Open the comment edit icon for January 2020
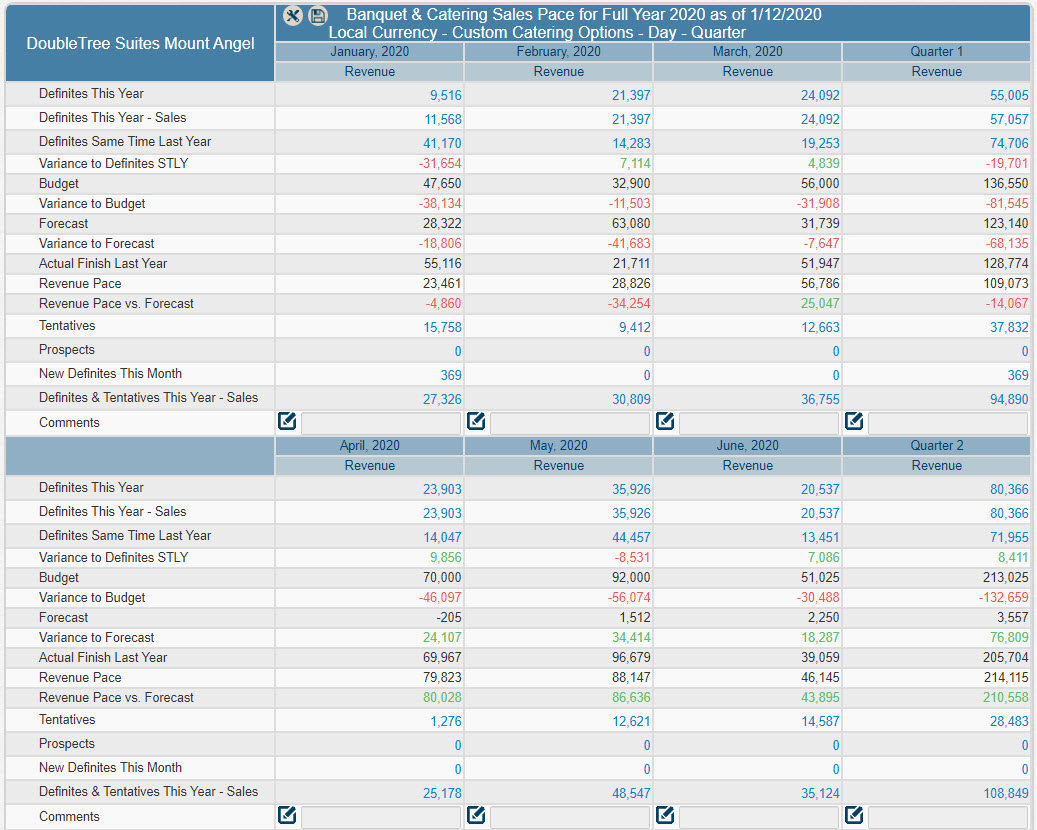This screenshot has height=830, width=1037. pyautogui.click(x=287, y=421)
